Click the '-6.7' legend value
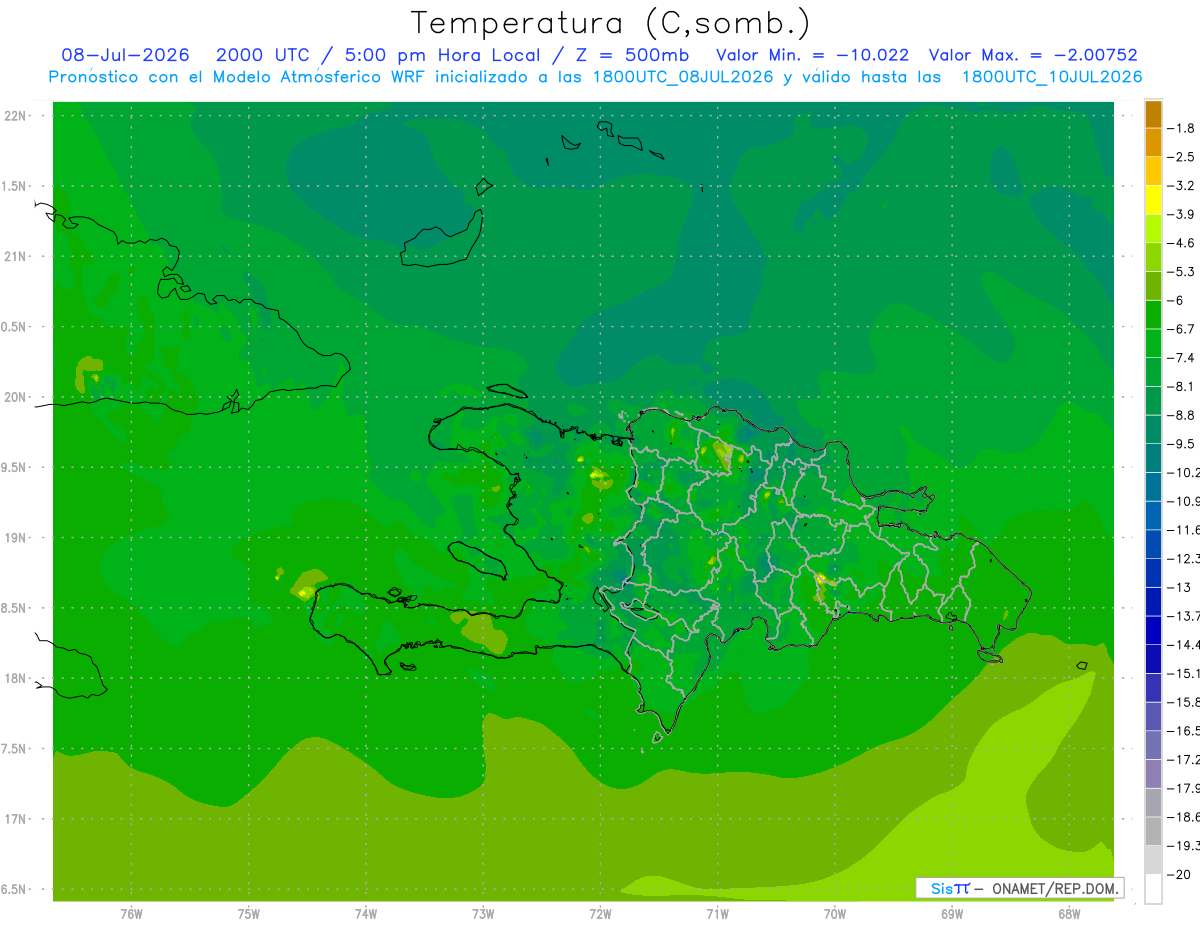Viewport: 1200px width, 927px height. click(1183, 329)
